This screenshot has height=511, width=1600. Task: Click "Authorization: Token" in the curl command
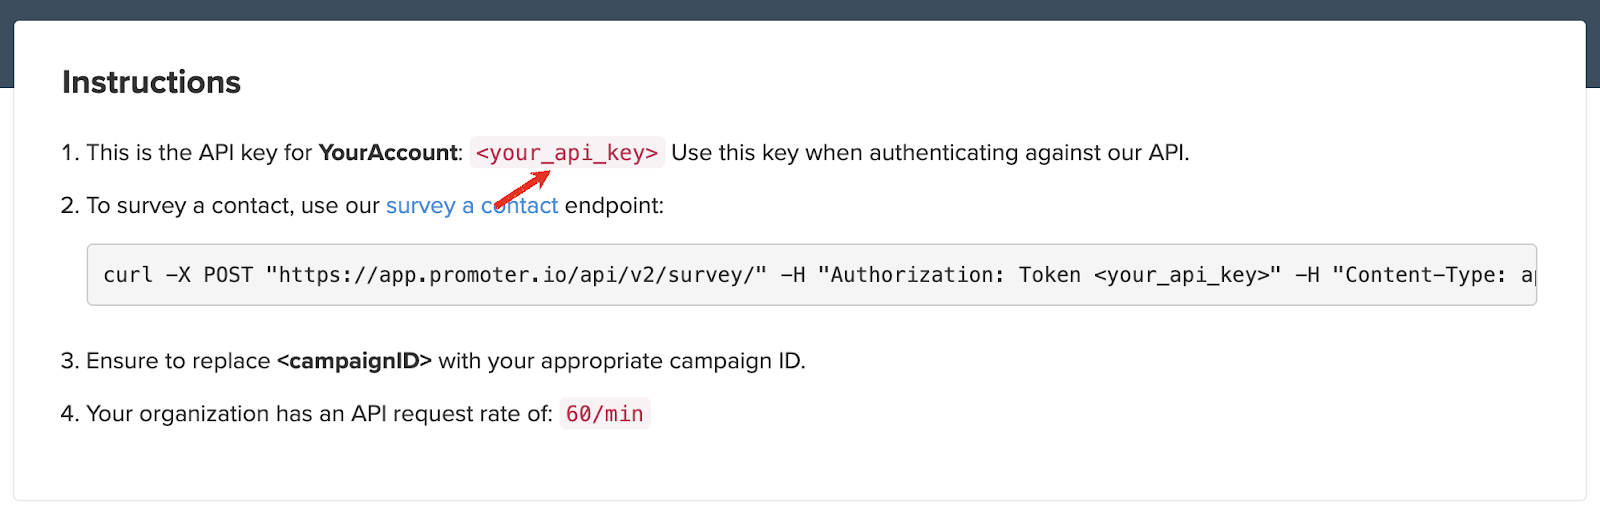tap(955, 275)
